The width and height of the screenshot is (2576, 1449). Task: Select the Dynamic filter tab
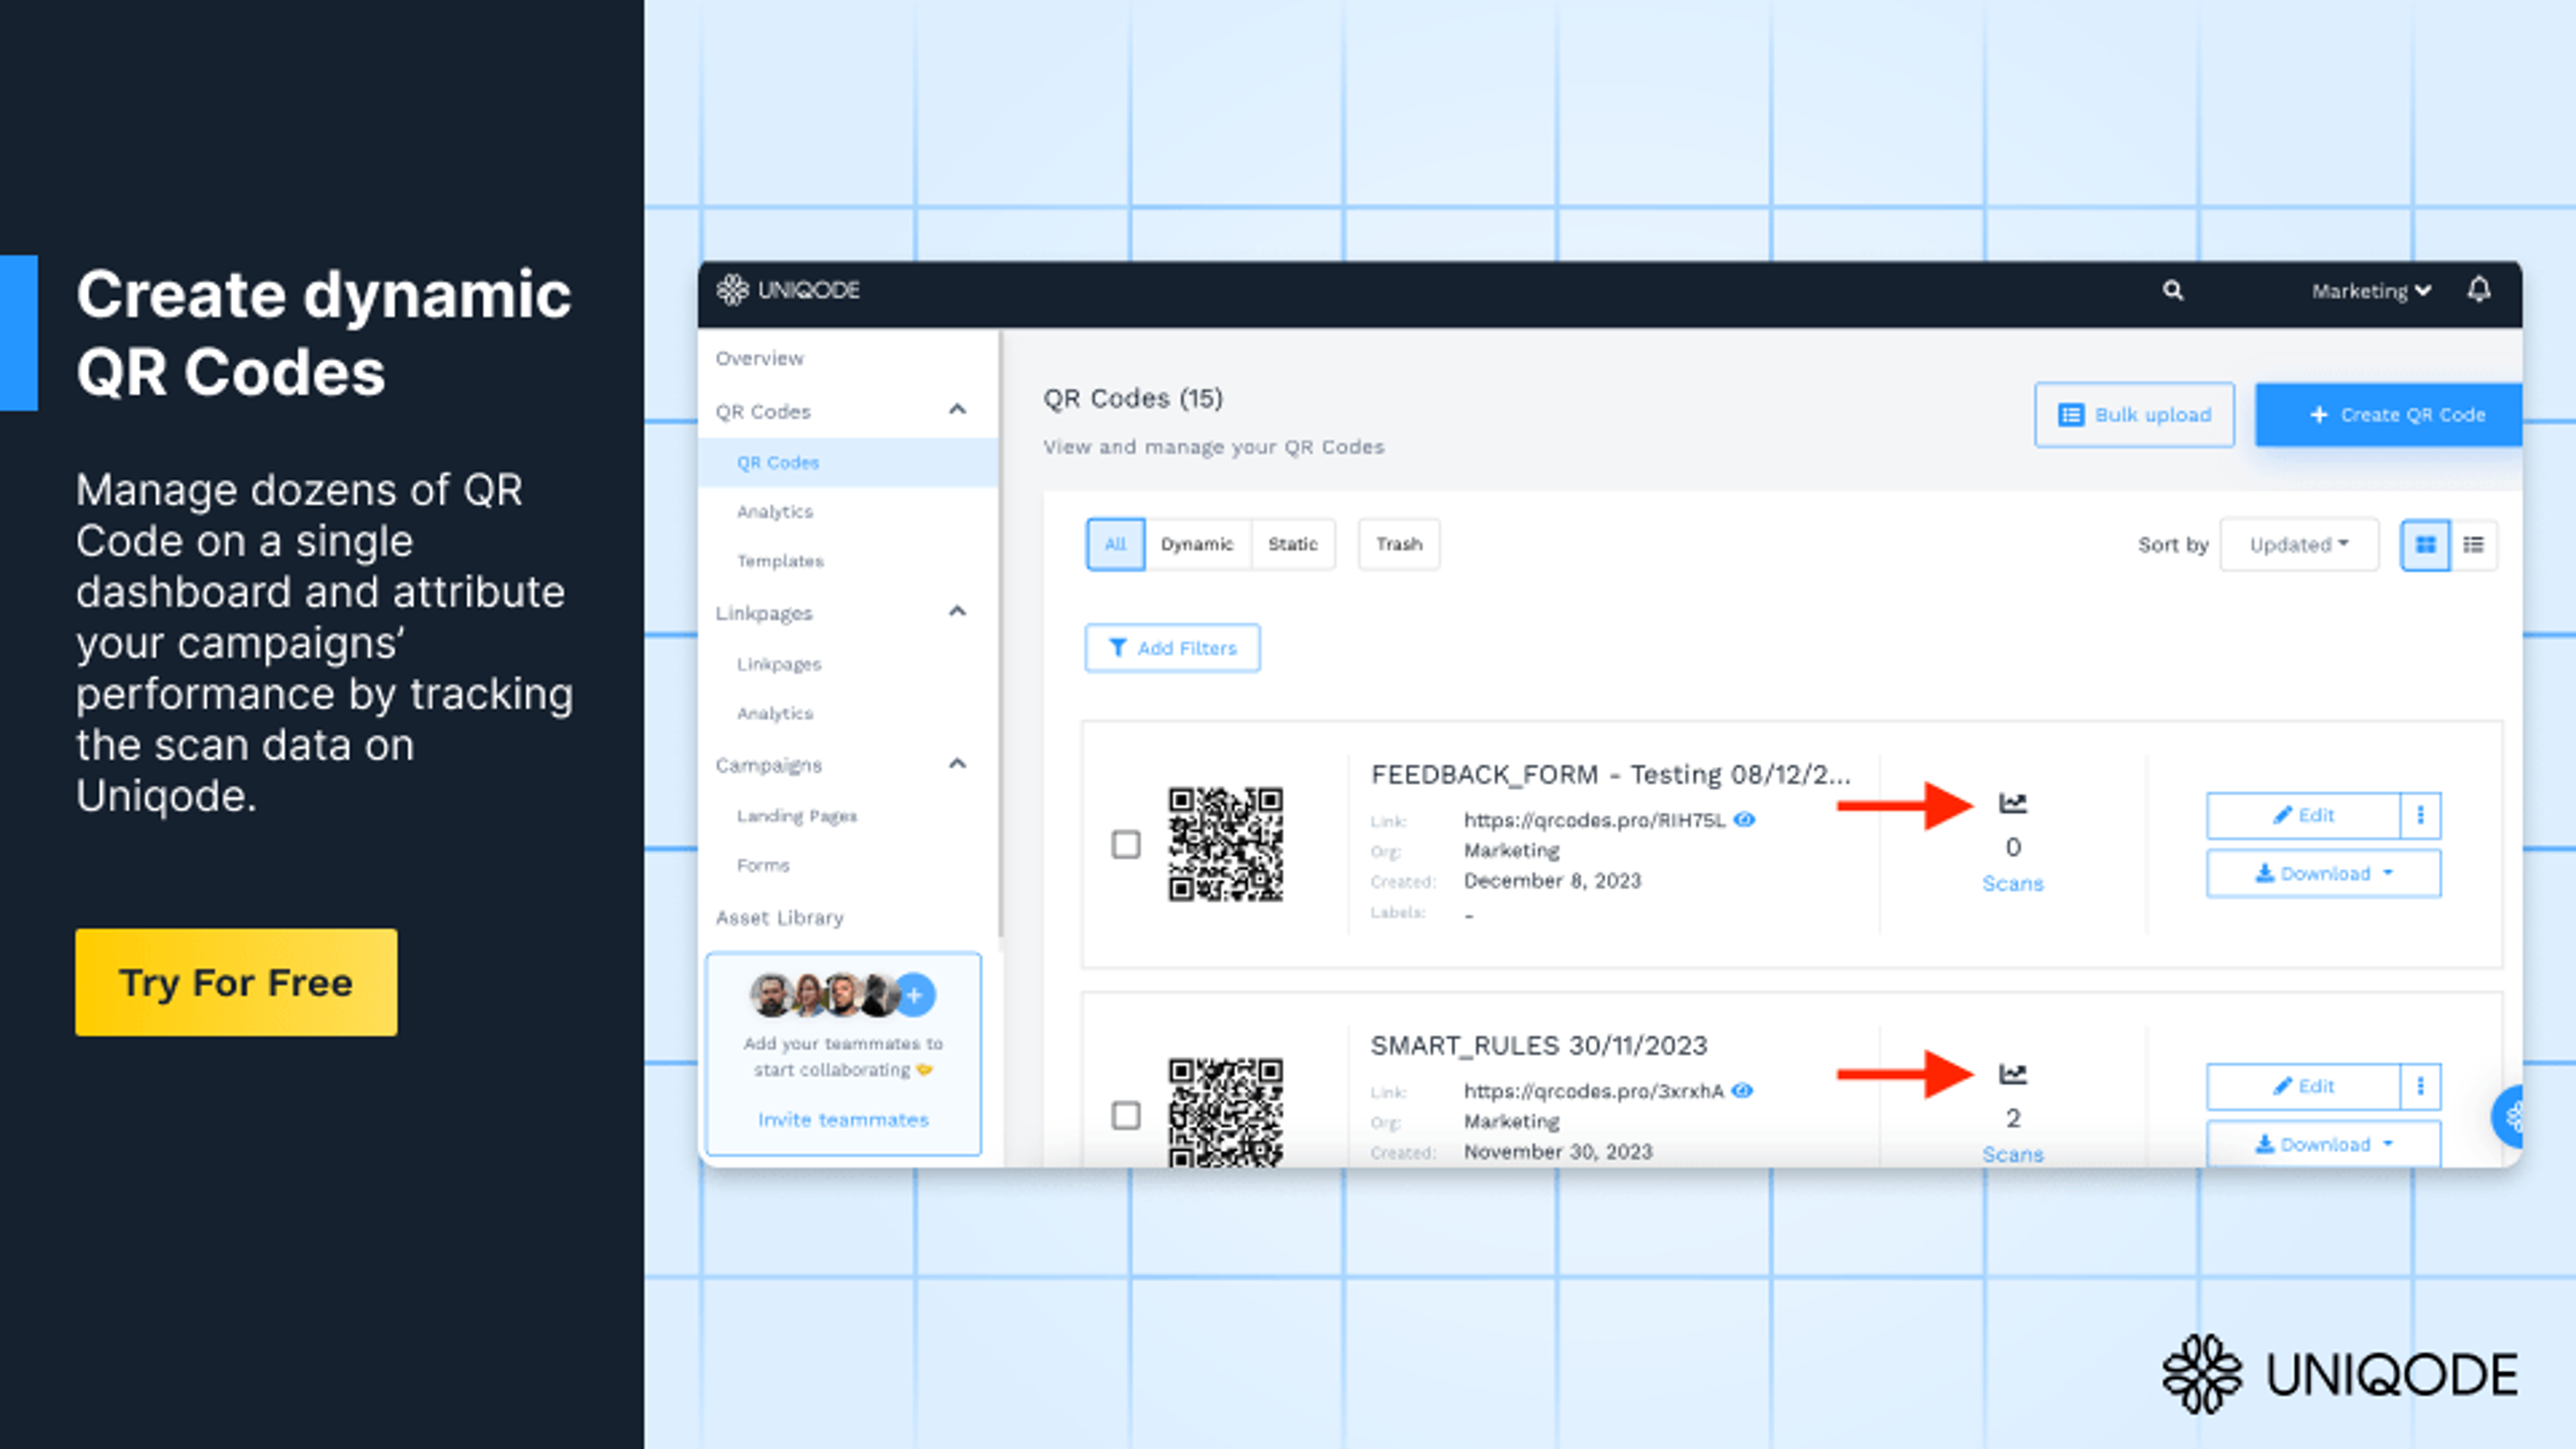click(1197, 545)
